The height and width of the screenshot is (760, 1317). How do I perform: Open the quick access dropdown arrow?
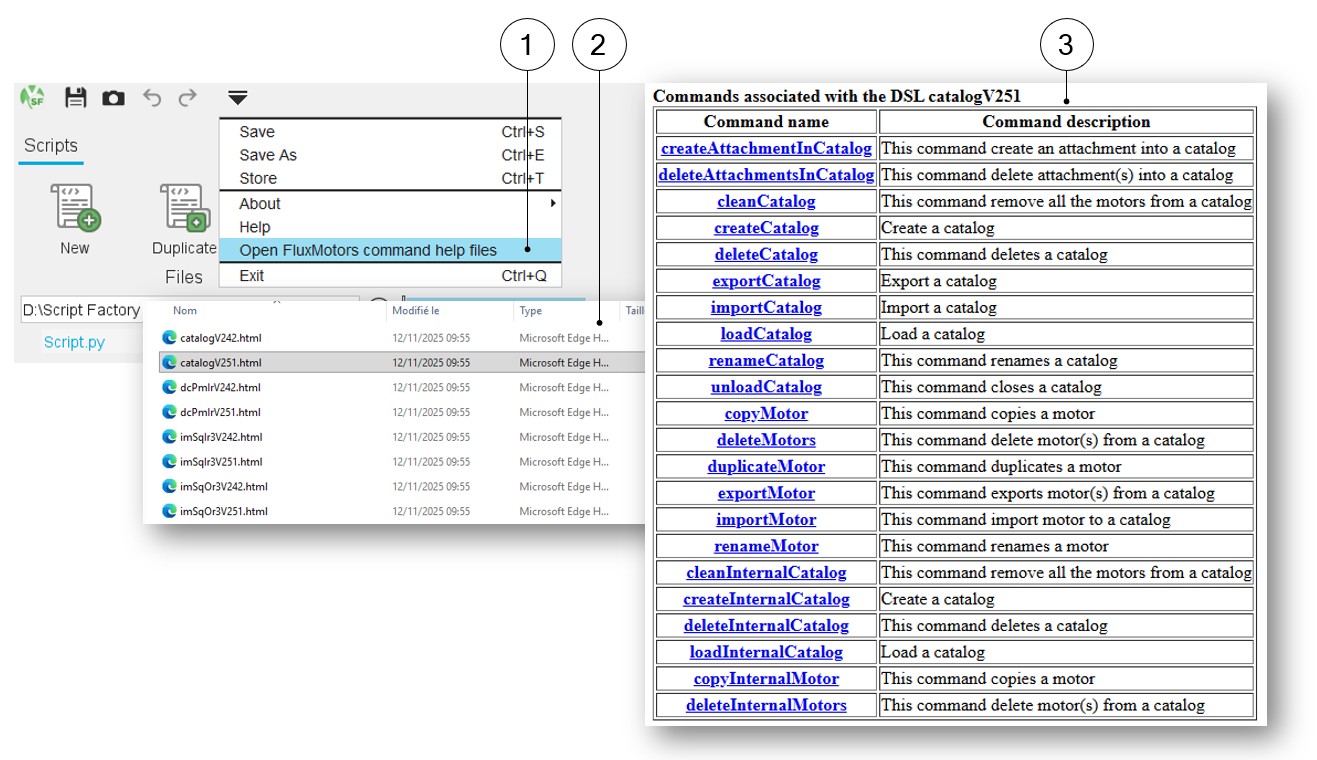(237, 98)
